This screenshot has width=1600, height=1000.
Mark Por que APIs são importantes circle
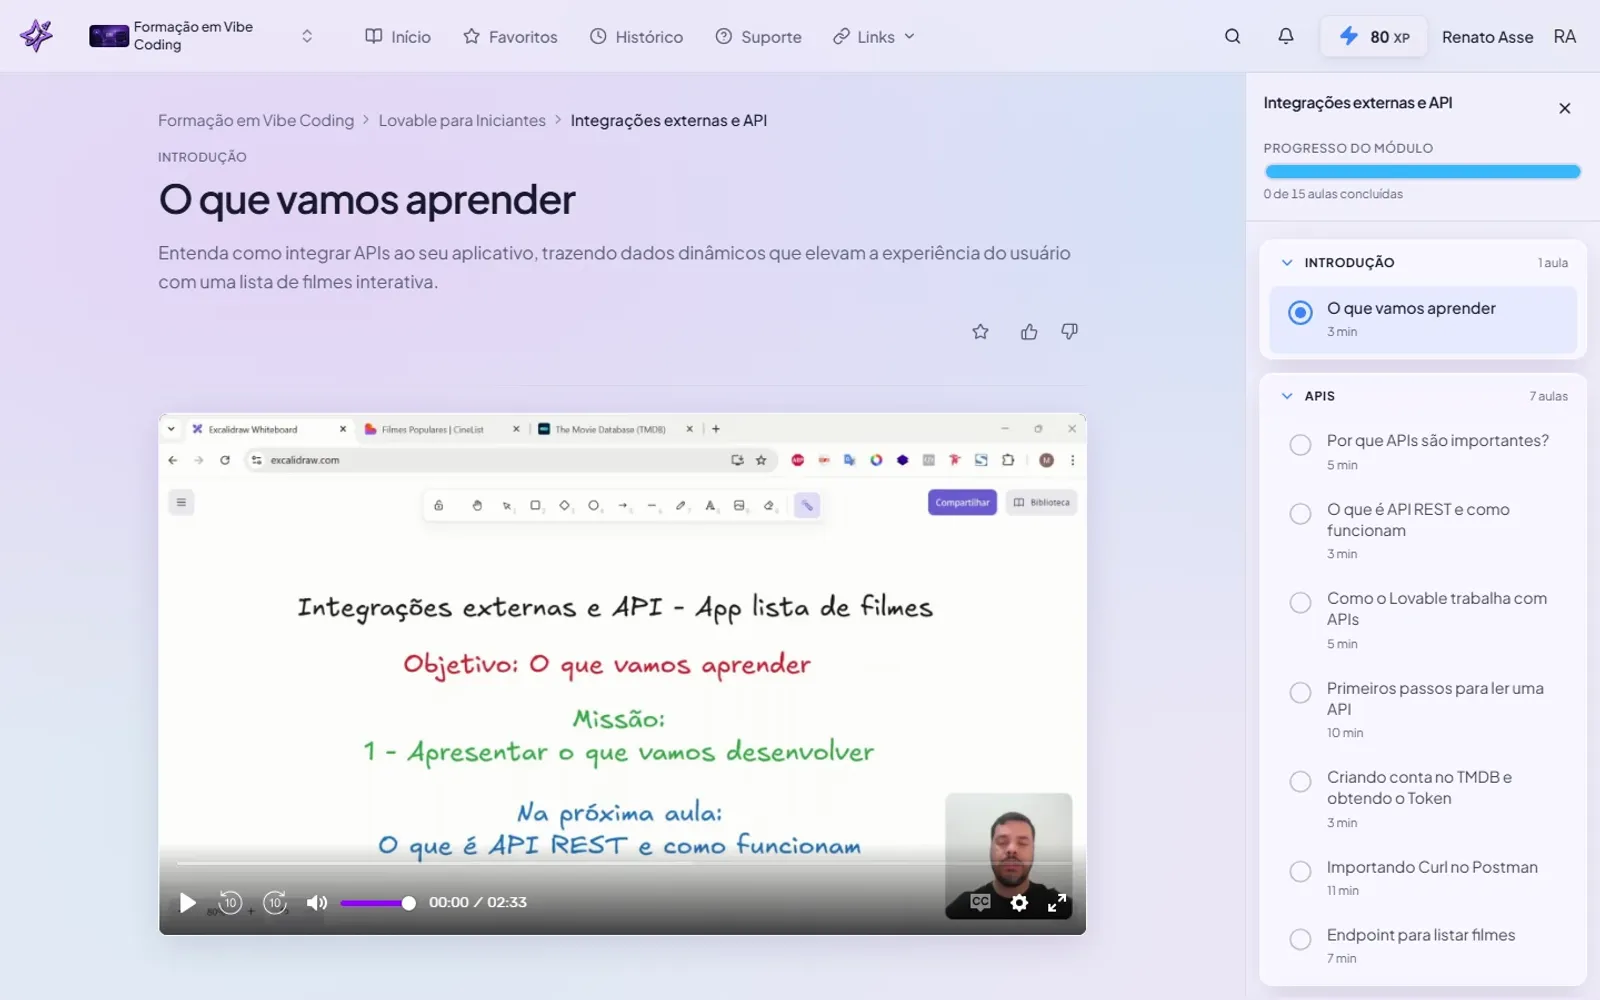pyautogui.click(x=1300, y=445)
